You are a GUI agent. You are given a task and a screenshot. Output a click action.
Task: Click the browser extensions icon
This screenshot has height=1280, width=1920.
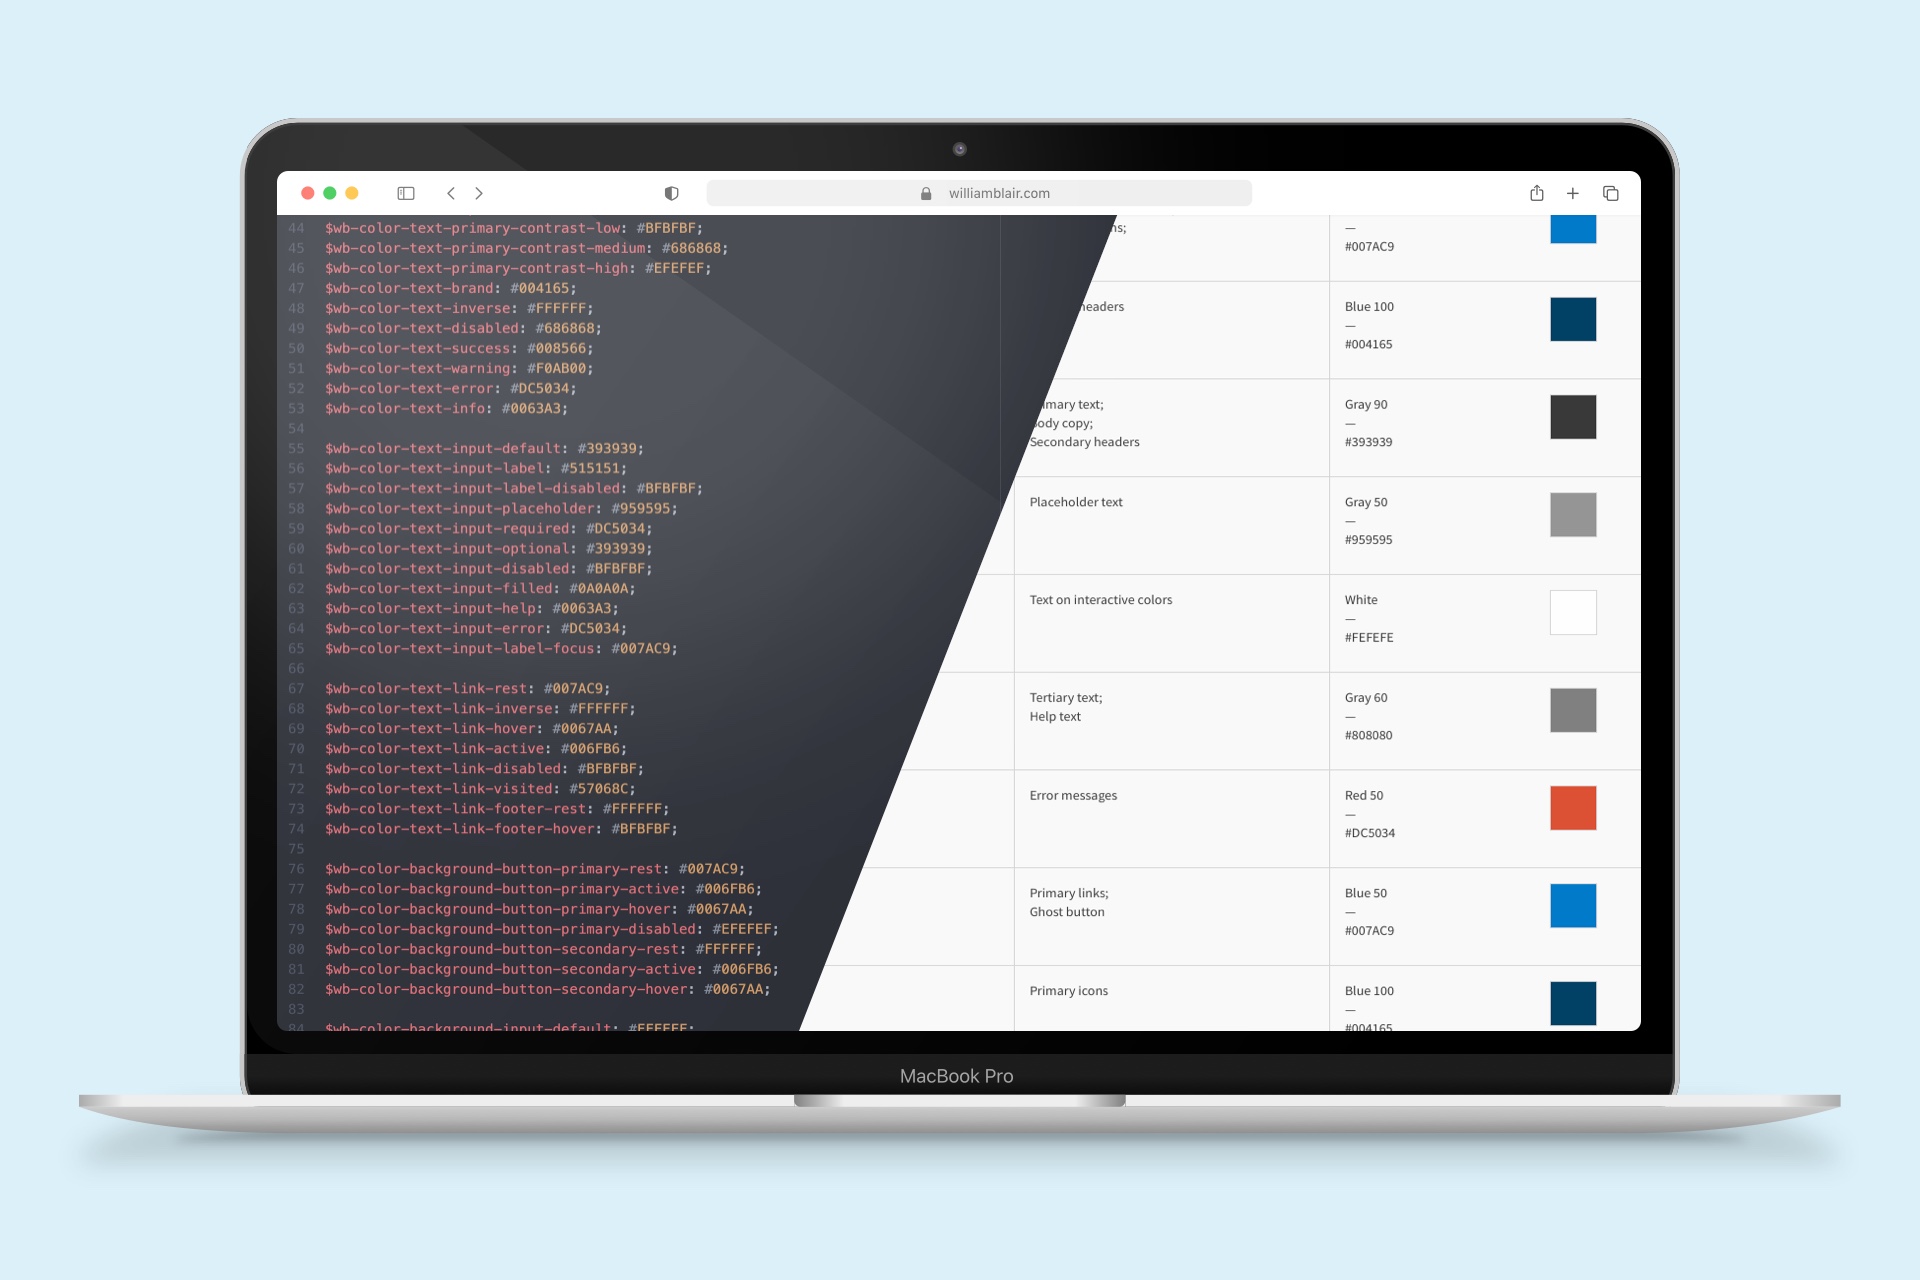point(670,191)
